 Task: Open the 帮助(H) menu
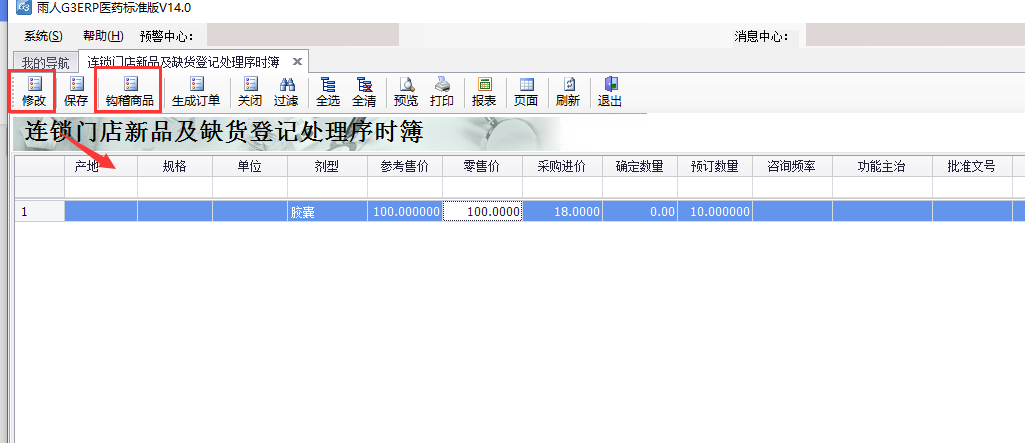(x=103, y=36)
